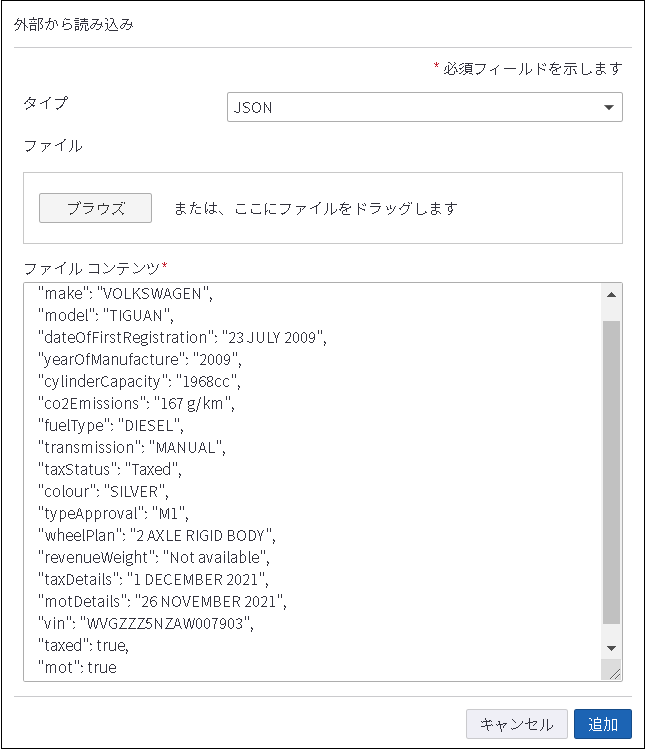The height and width of the screenshot is (749, 645).
Task: Click the textarea resize handle corner
Action: pyautogui.click(x=614, y=674)
